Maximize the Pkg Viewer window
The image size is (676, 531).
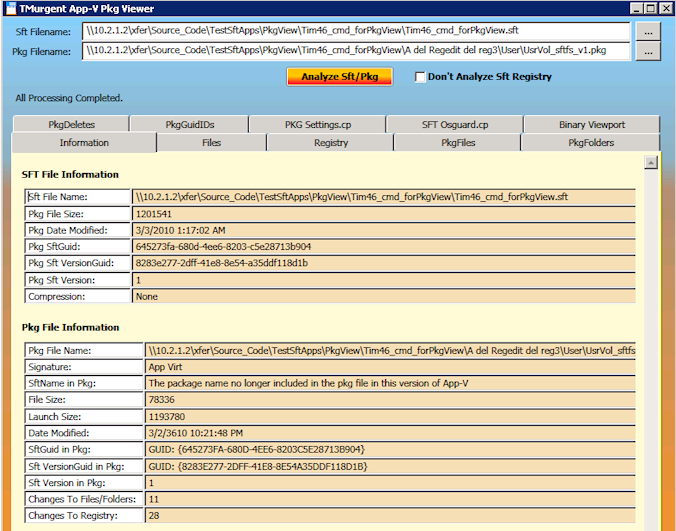point(651,8)
